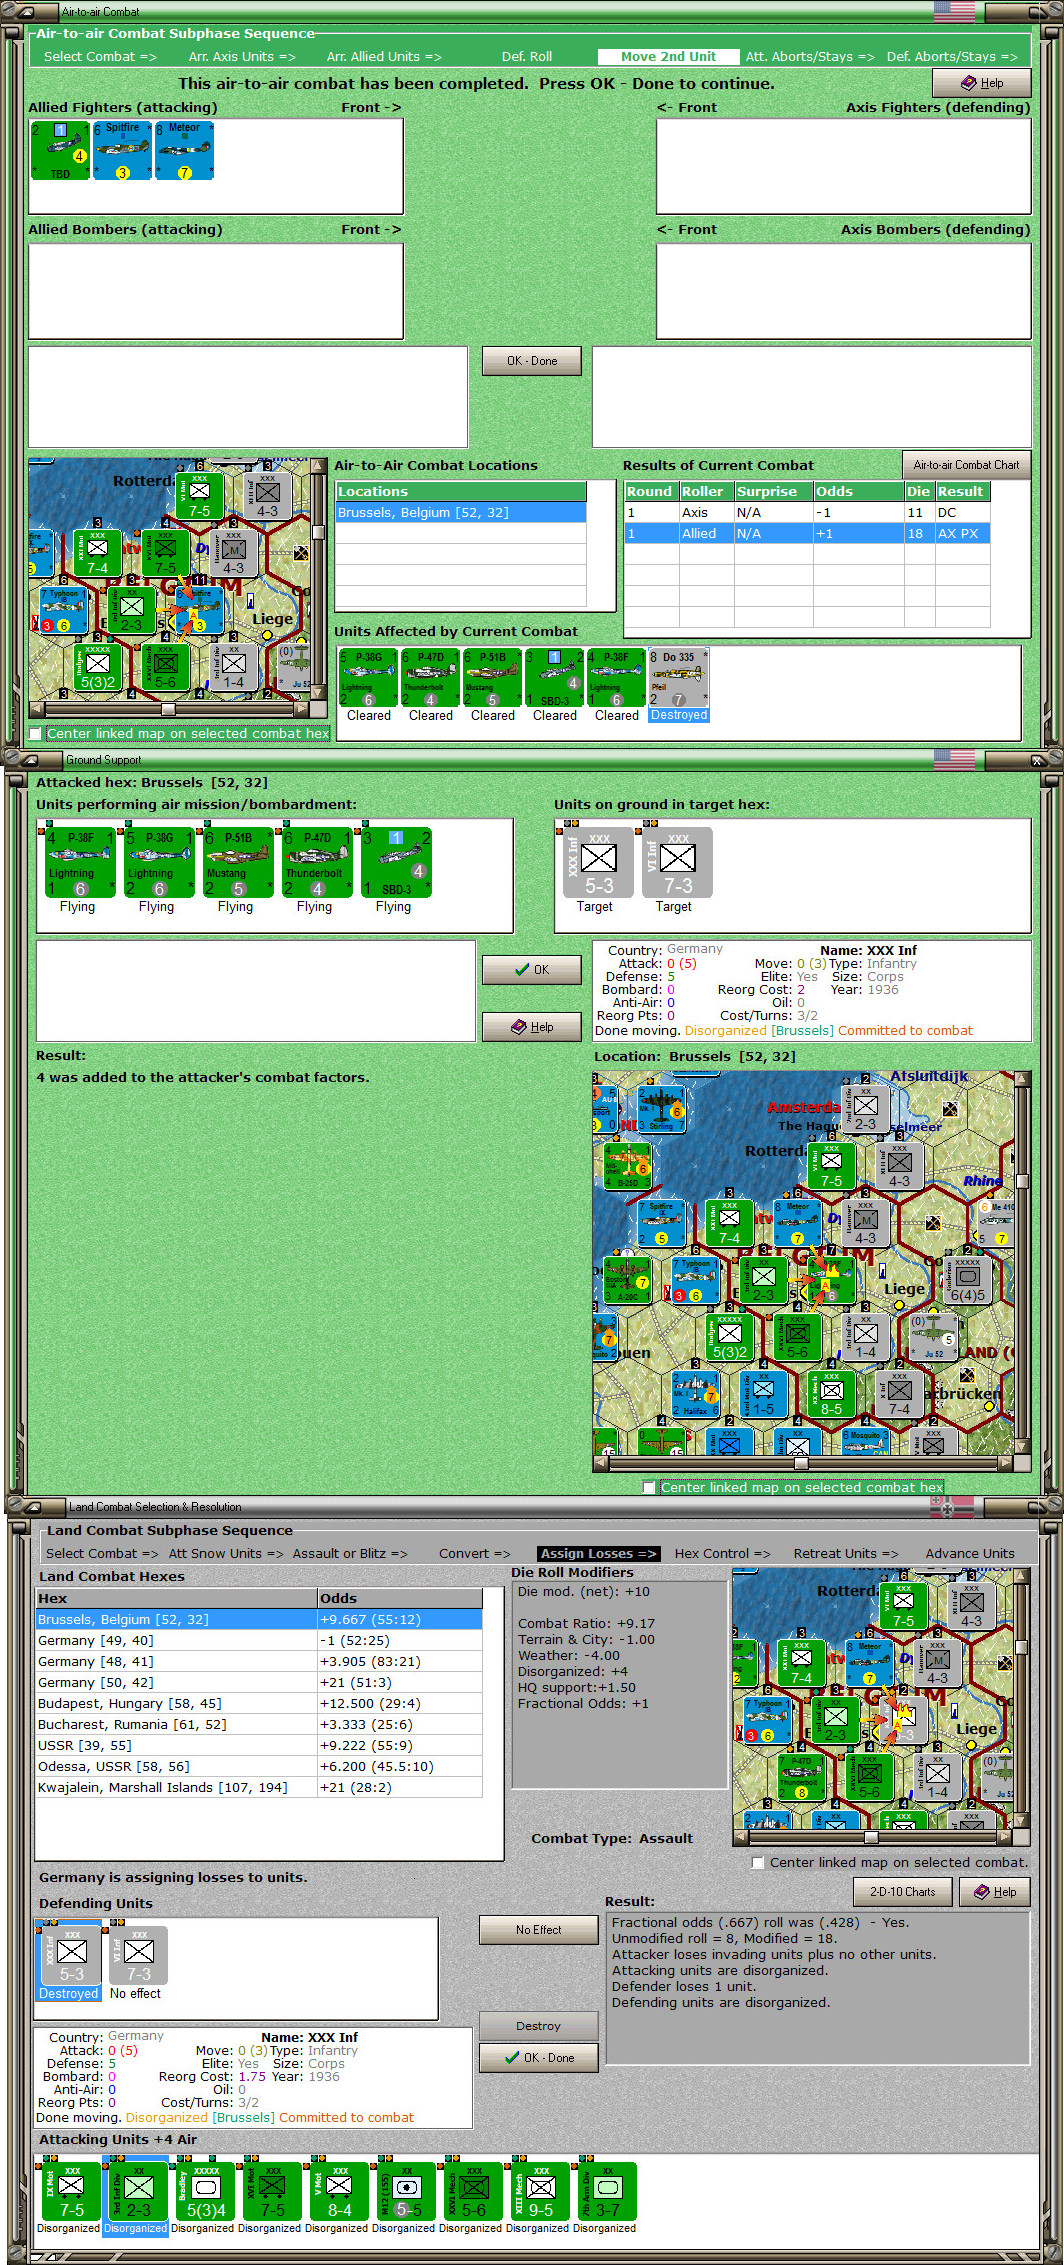Image resolution: width=1064 pixels, height=2265 pixels.
Task: Toggle Center linked map in Air-to-air Combat
Action: pyautogui.click(x=36, y=734)
